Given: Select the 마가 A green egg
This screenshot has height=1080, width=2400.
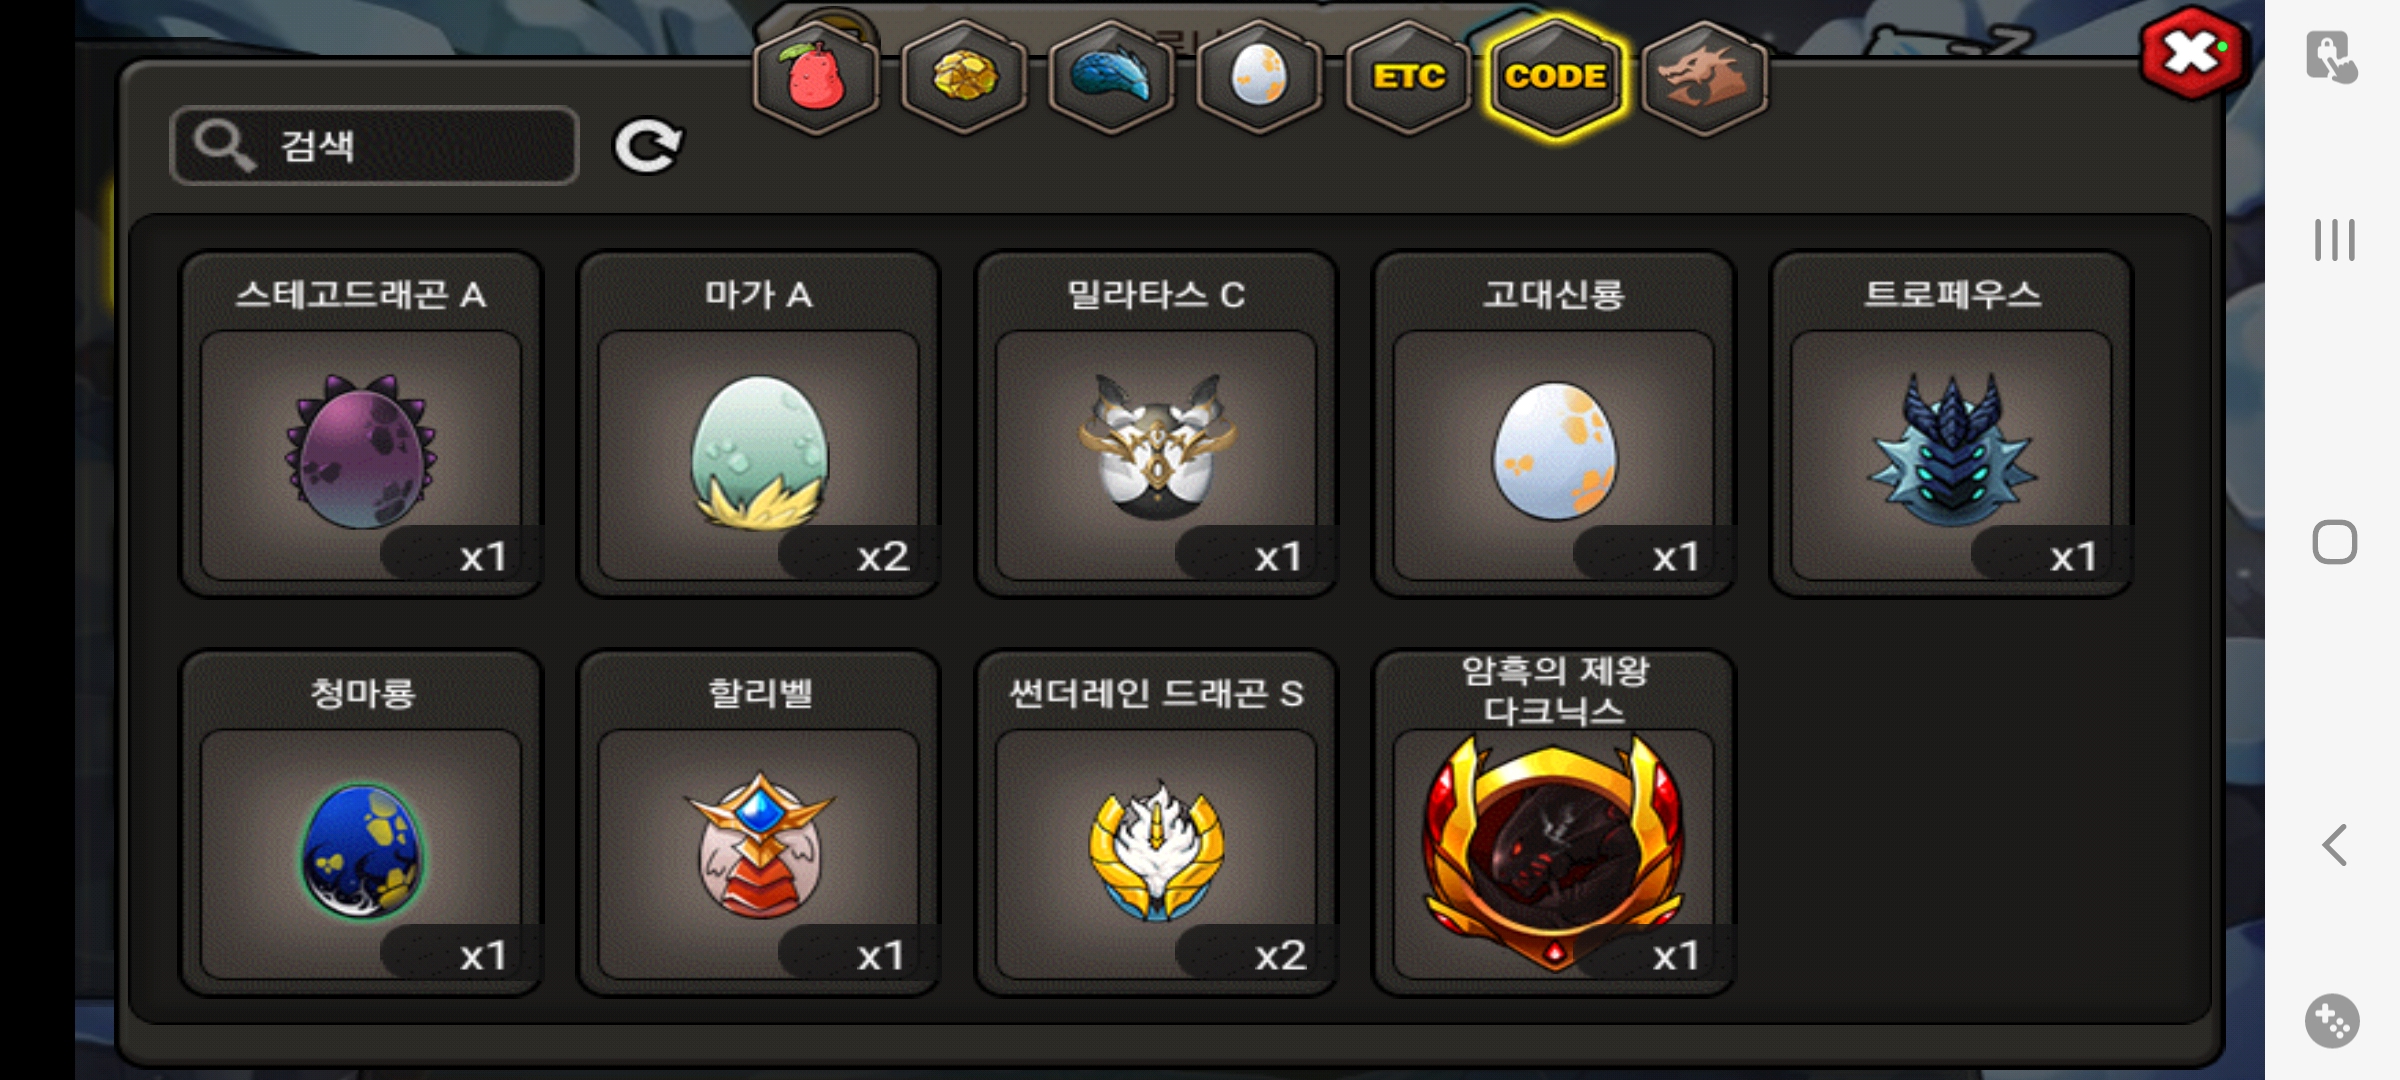Looking at the screenshot, I should pyautogui.click(x=759, y=424).
